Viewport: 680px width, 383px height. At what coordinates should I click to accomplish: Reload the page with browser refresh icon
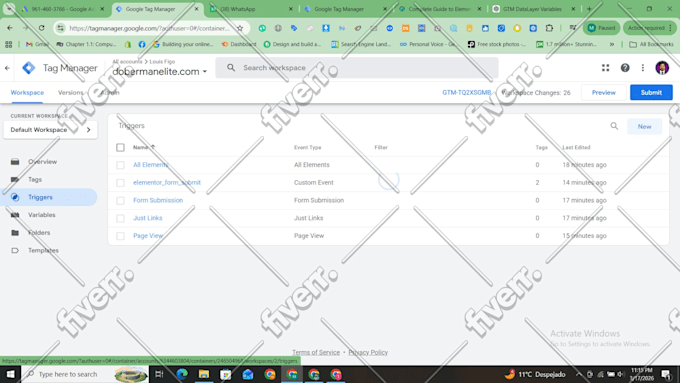point(42,28)
